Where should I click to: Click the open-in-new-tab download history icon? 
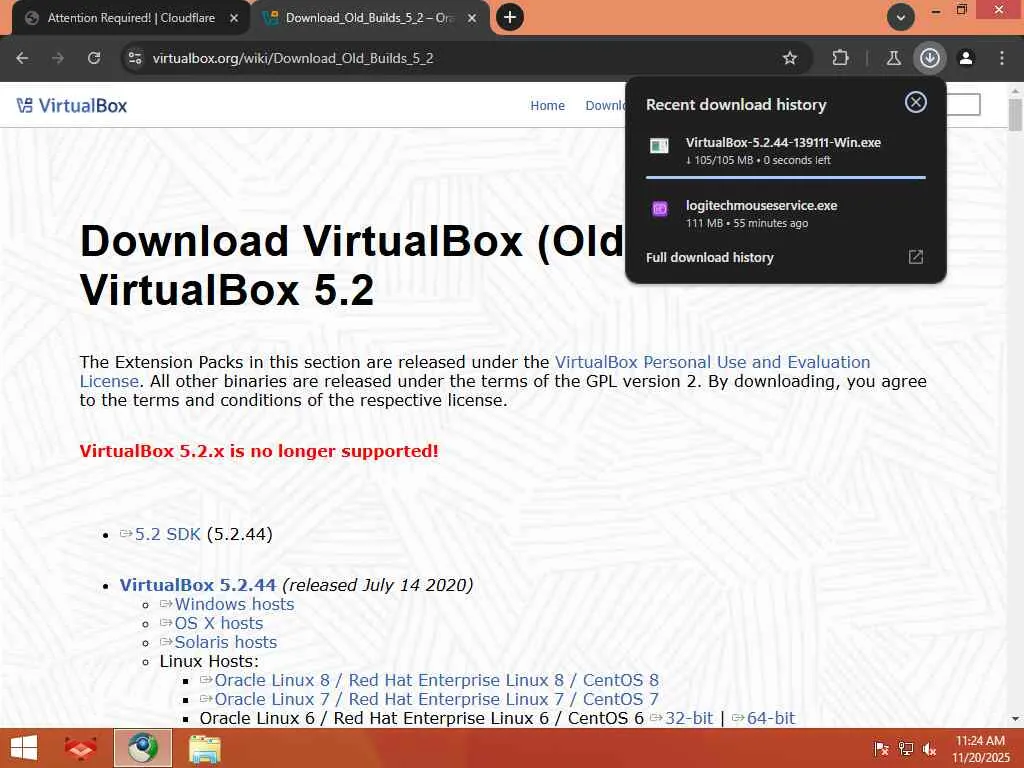(x=916, y=257)
